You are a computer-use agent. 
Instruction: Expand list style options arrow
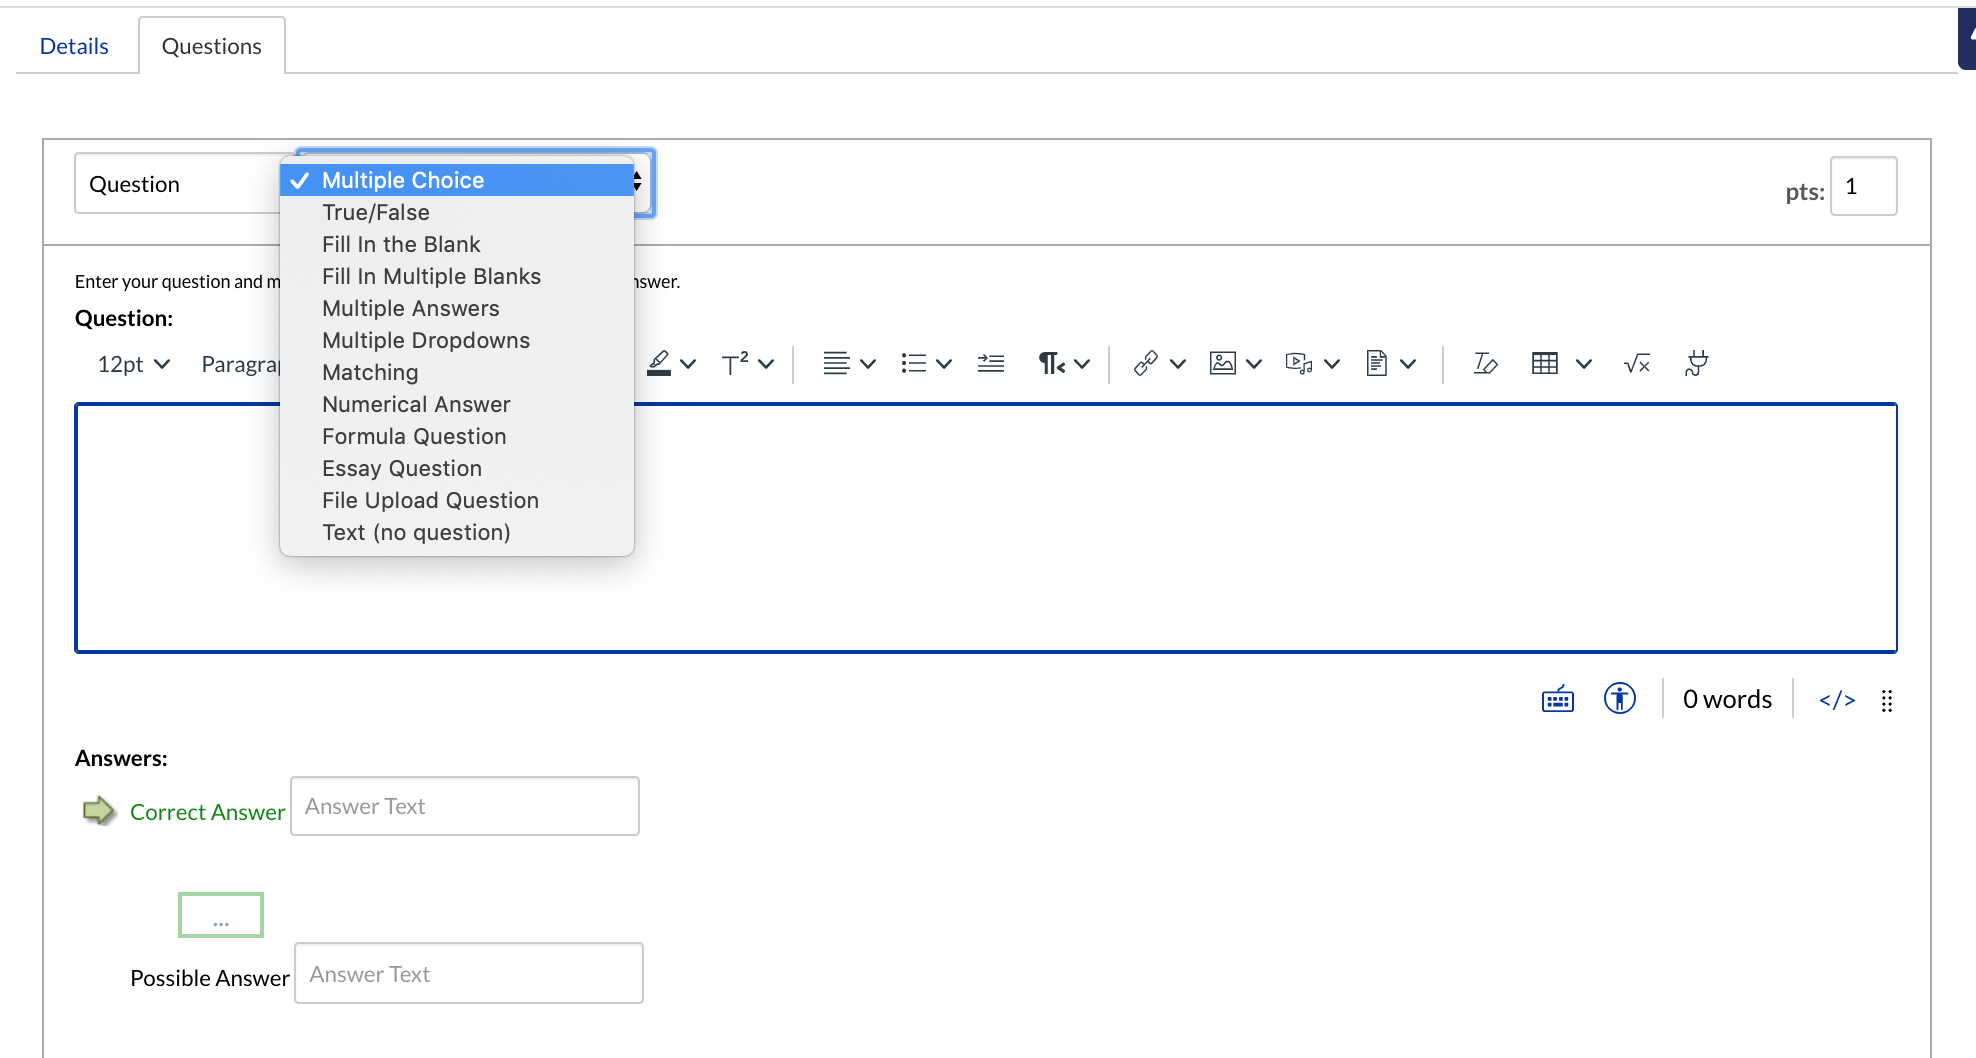point(944,364)
